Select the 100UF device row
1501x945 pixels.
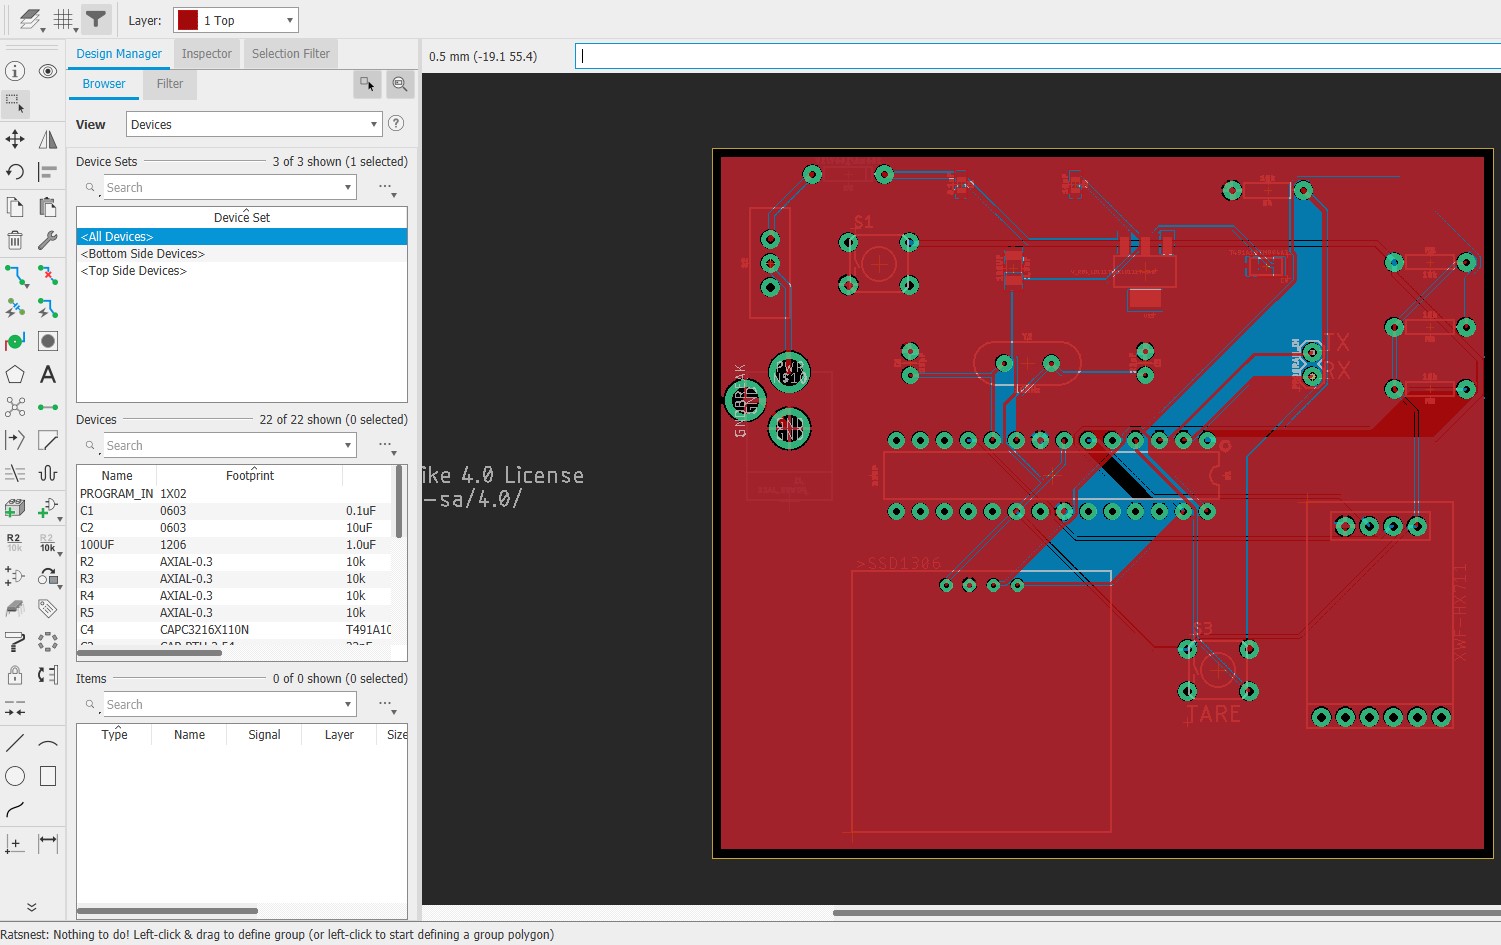pos(236,545)
